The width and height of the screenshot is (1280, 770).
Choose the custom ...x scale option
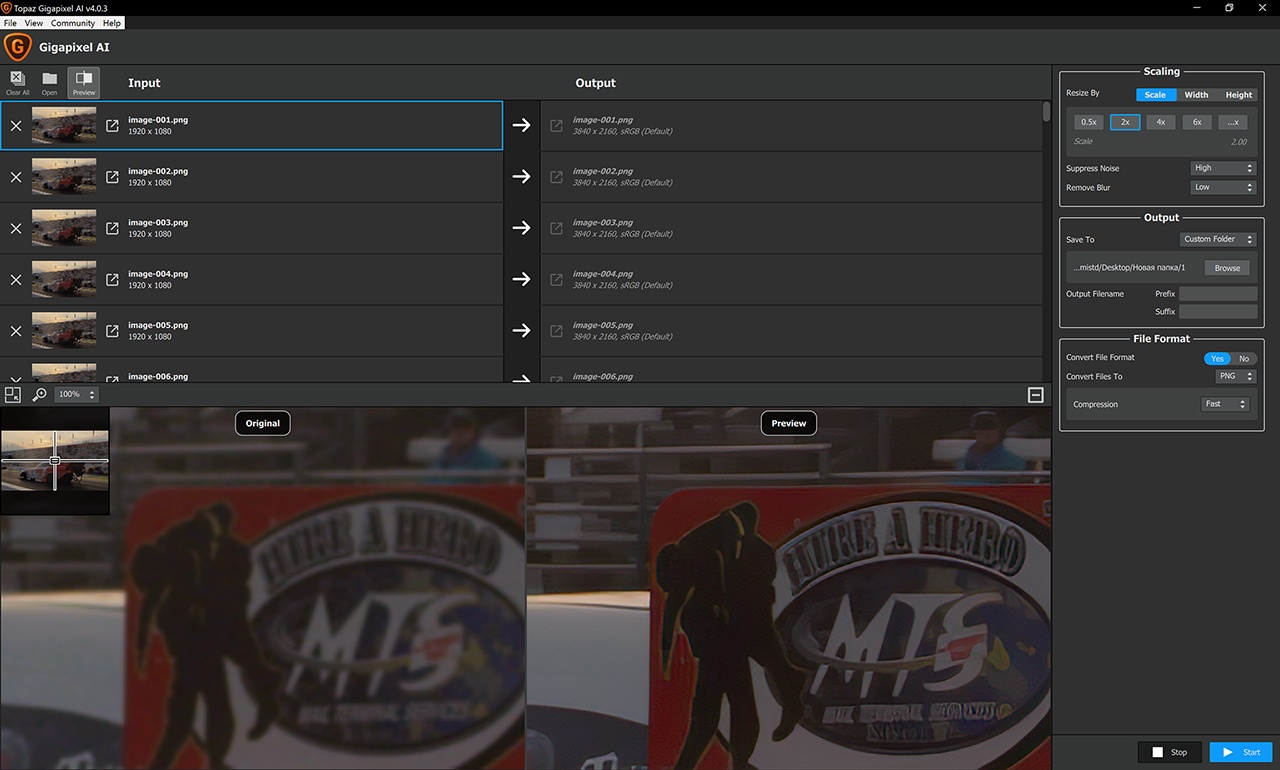1233,122
